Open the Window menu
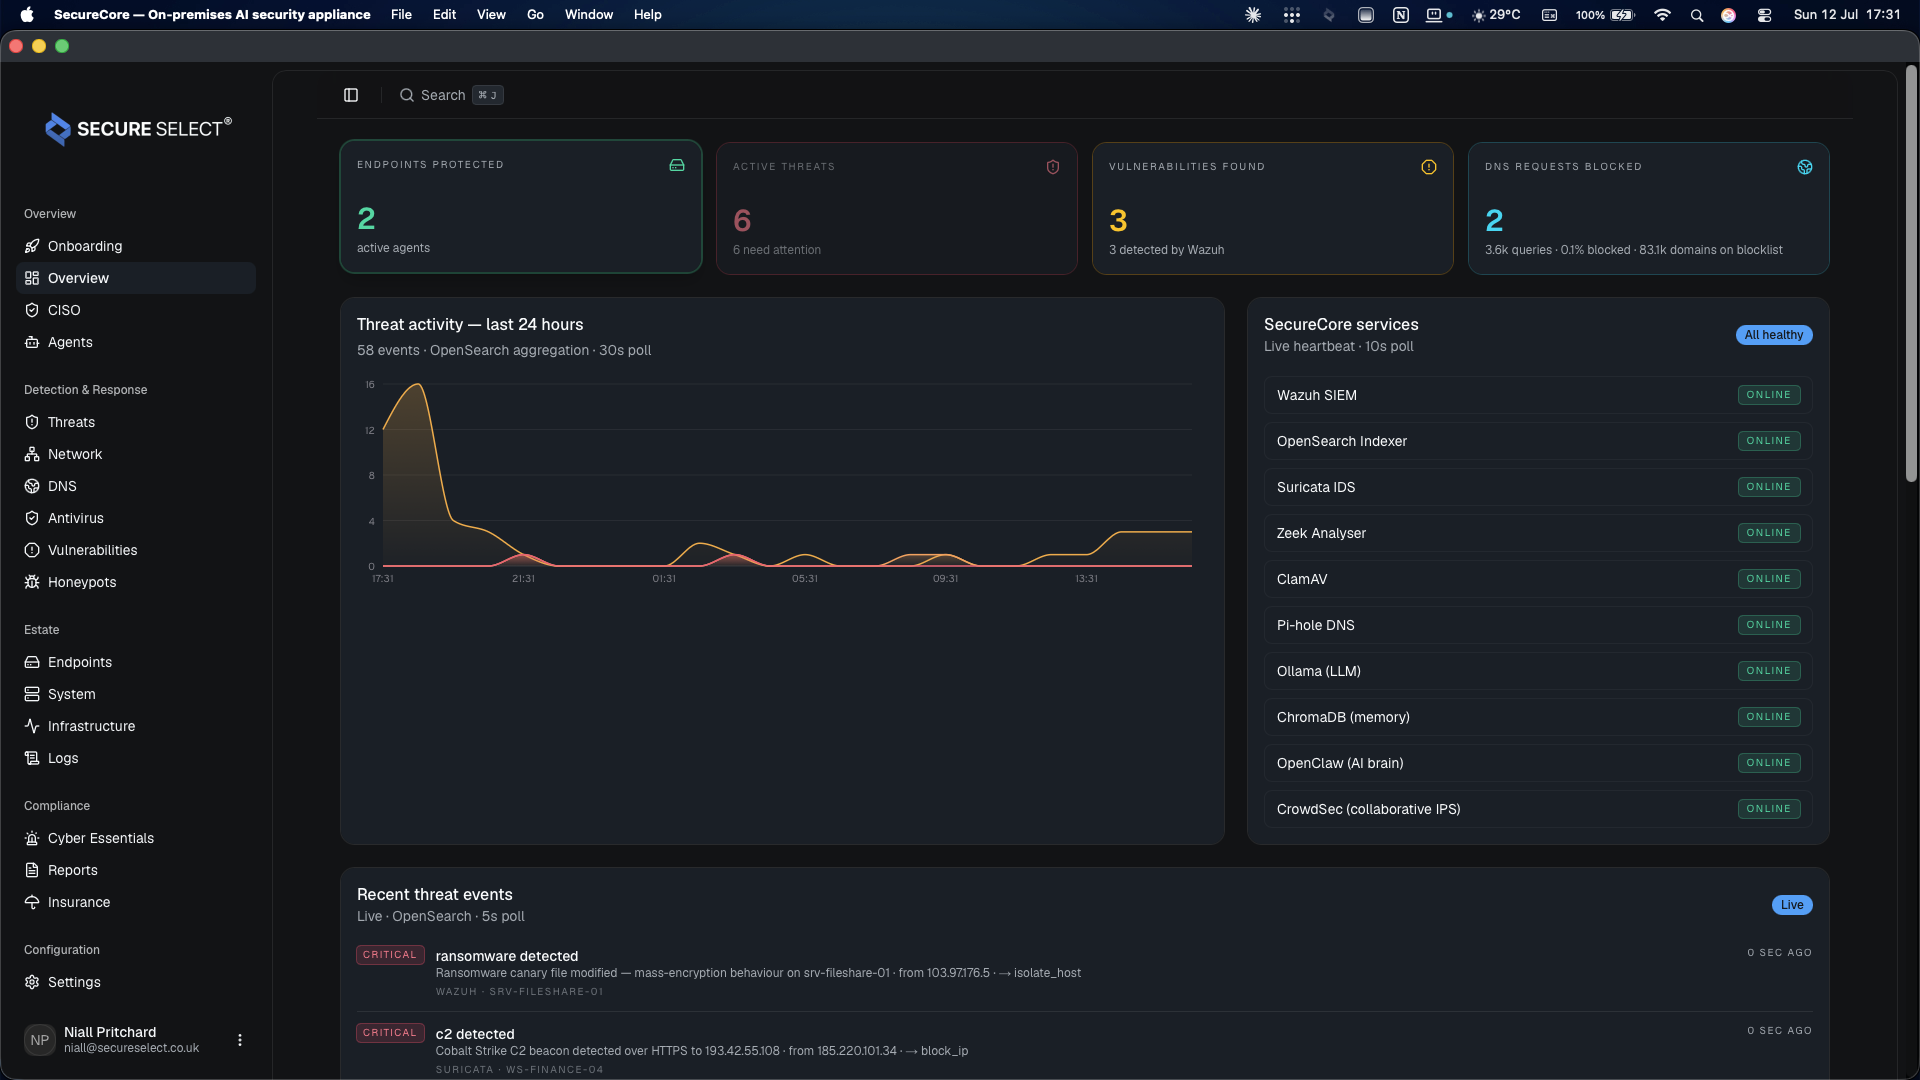This screenshot has width=1920, height=1080. [x=589, y=15]
